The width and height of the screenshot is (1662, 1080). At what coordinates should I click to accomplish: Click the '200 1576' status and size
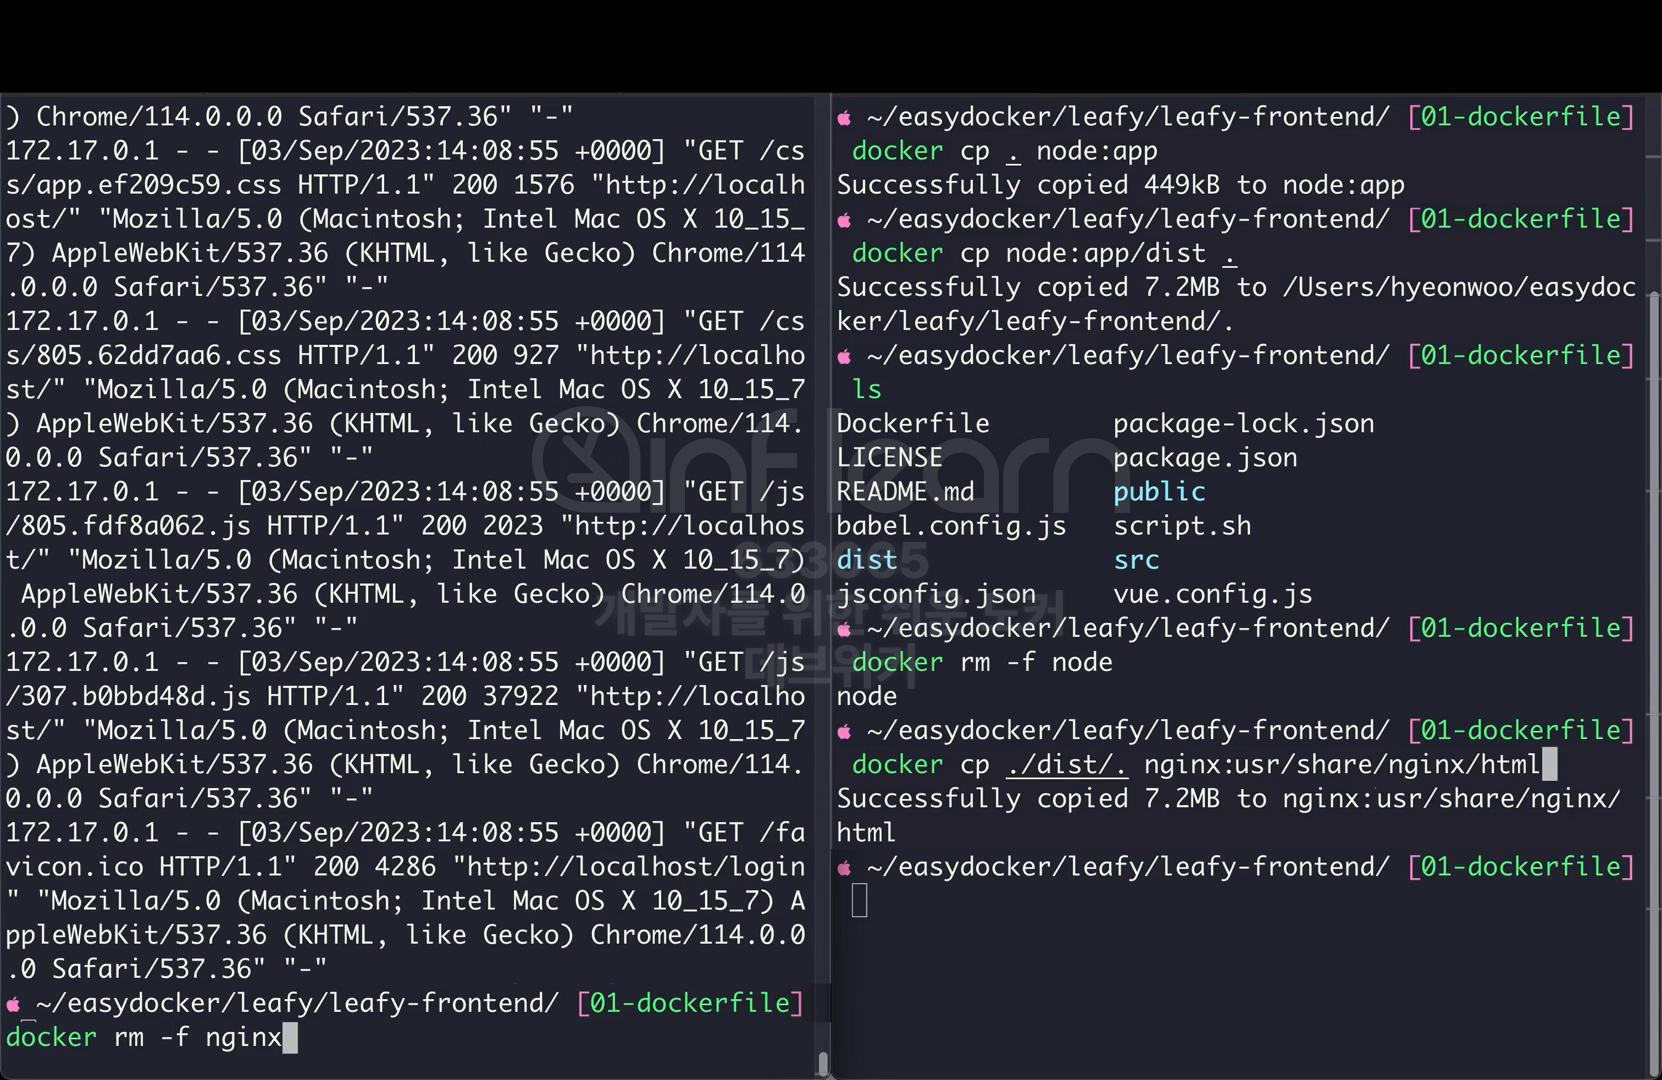[513, 185]
